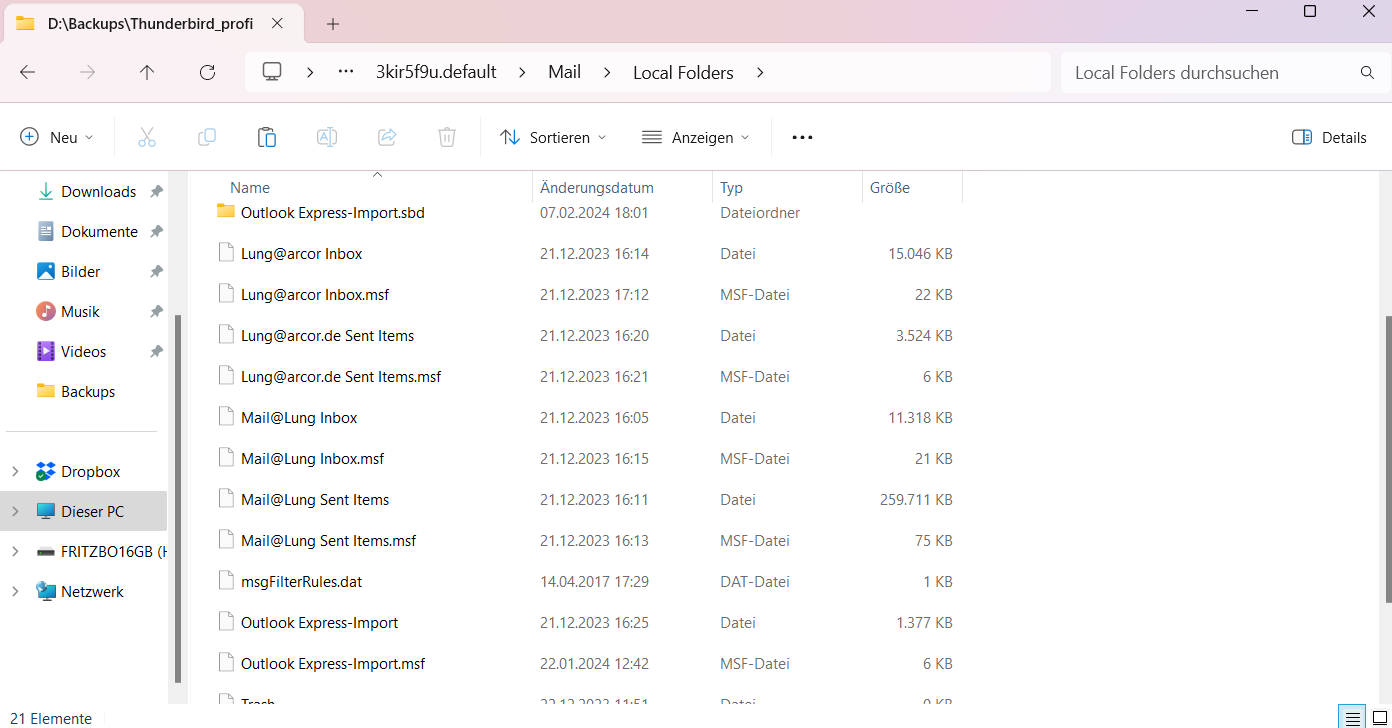Open the Neu creation menu
Image resolution: width=1392 pixels, height=728 pixels.
tap(57, 138)
